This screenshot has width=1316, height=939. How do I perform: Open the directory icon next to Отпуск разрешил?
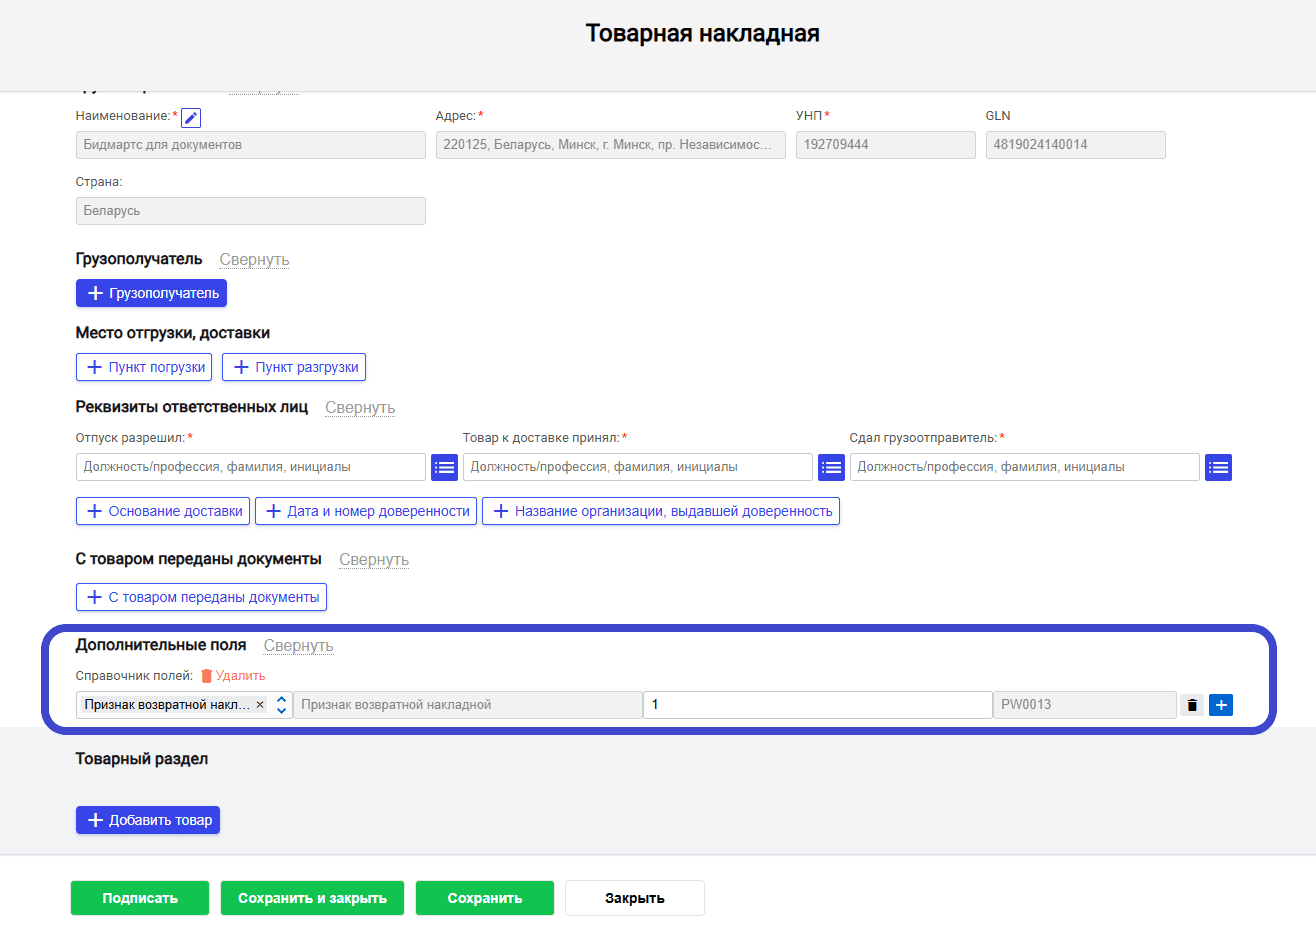tap(444, 467)
